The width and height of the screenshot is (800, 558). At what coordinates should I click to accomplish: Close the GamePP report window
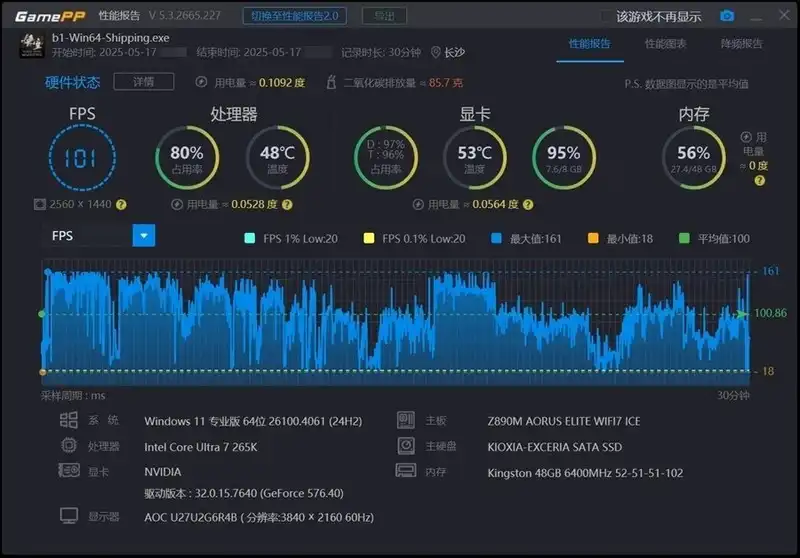pyautogui.click(x=784, y=15)
